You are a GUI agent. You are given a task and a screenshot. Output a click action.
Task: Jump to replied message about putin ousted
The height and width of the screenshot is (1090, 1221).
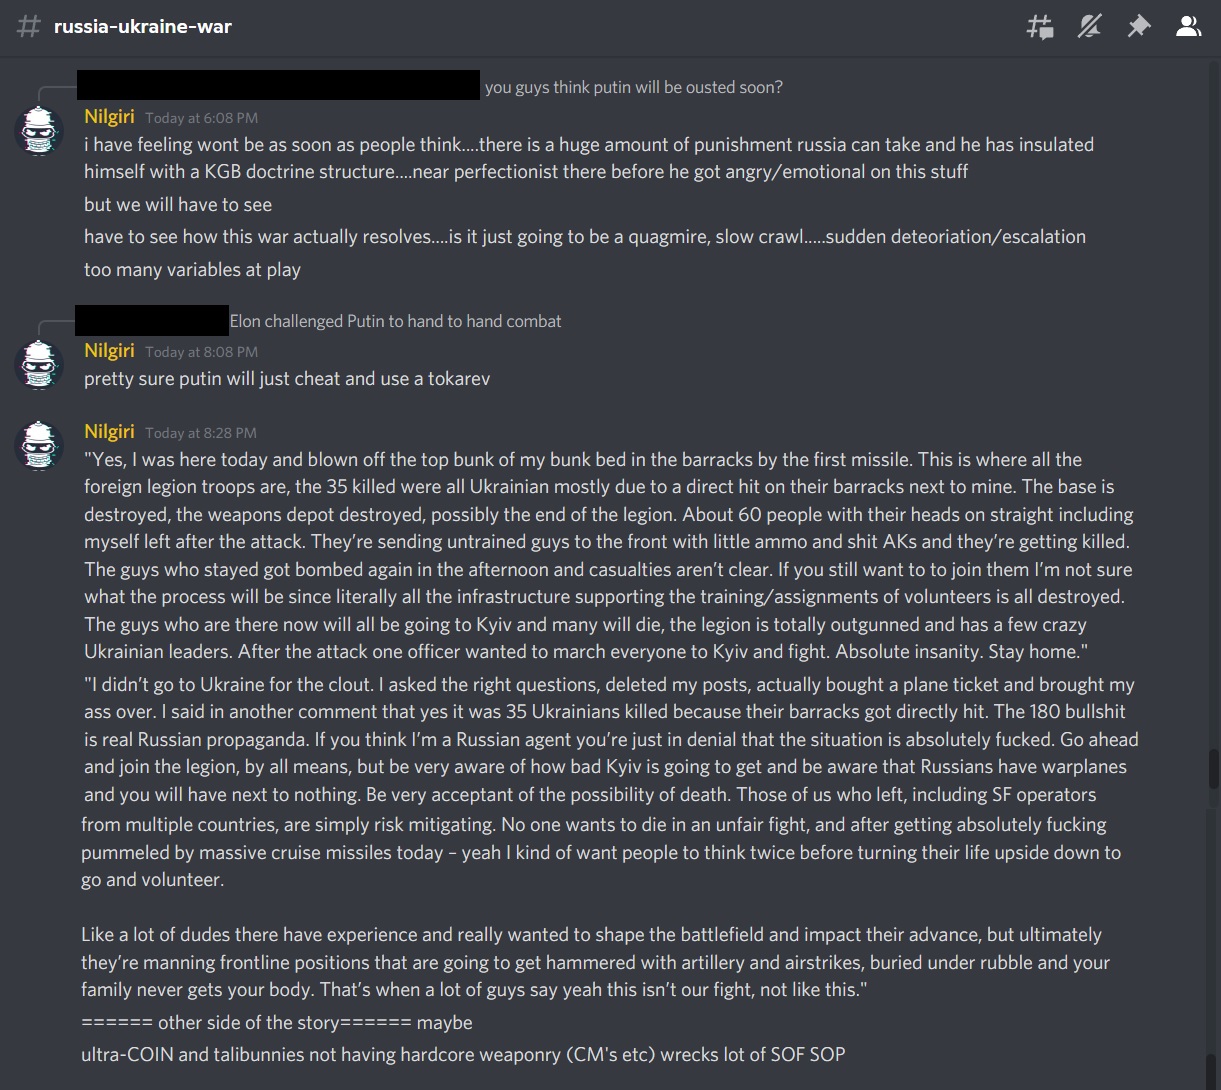click(x=633, y=87)
